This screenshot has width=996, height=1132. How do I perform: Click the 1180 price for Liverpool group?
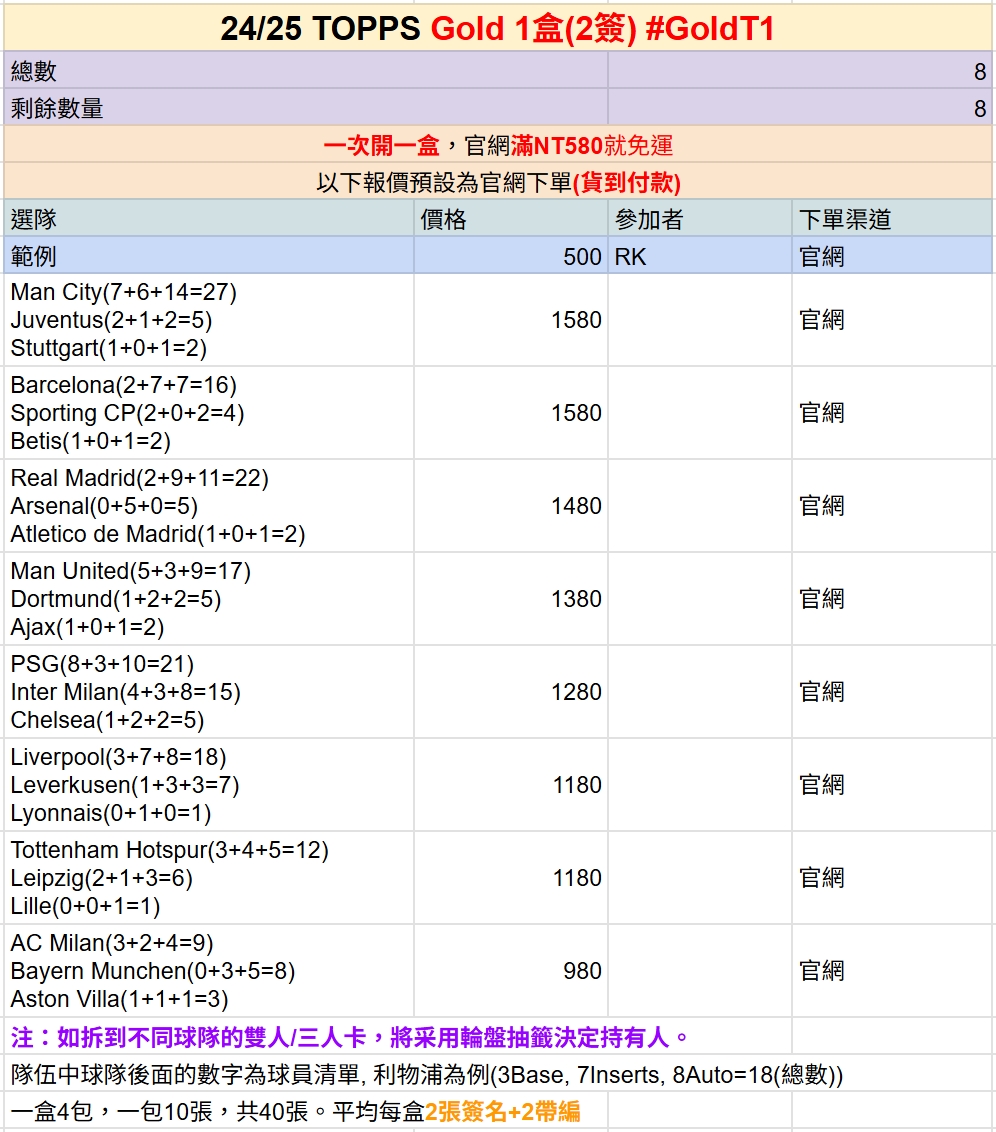pyautogui.click(x=511, y=785)
